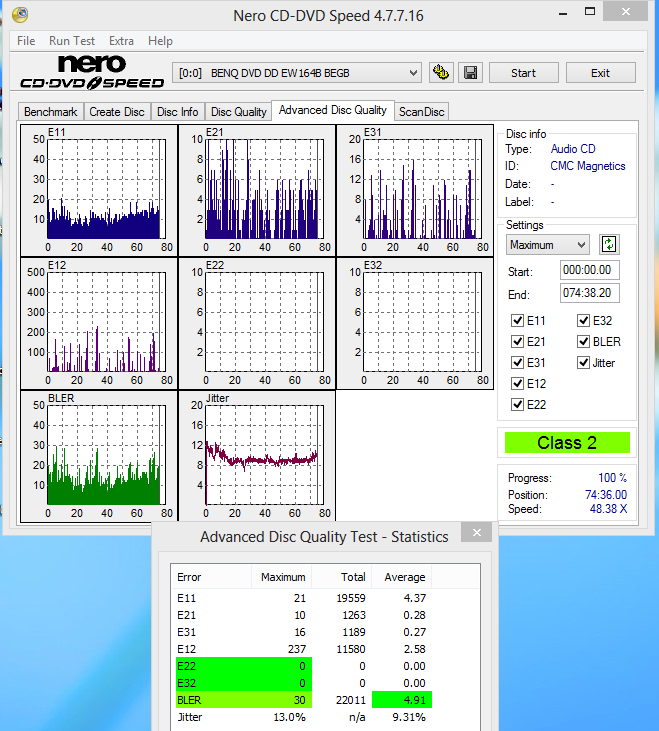Viewport: 659px width, 731px height.
Task: Click the Position value 74:36.00
Action: pos(606,495)
